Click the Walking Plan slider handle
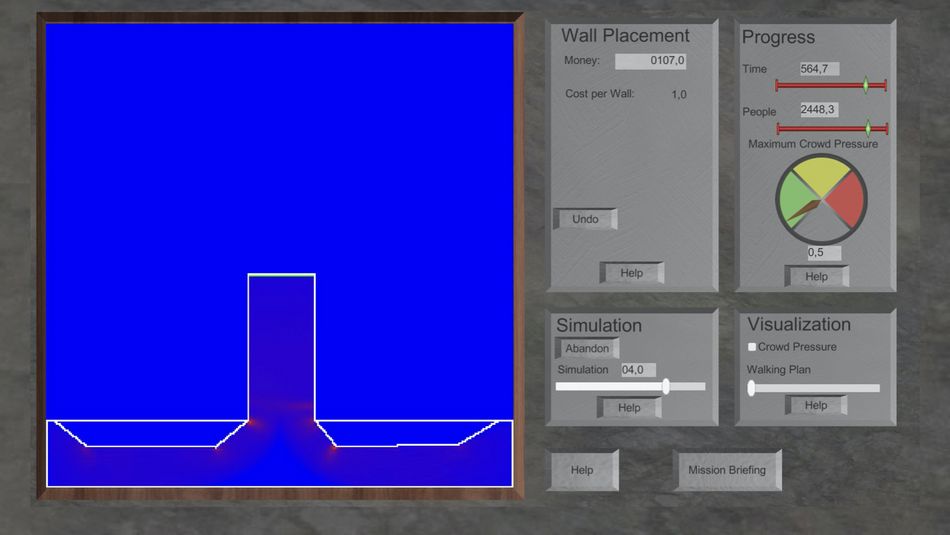950x535 pixels. tap(752, 388)
